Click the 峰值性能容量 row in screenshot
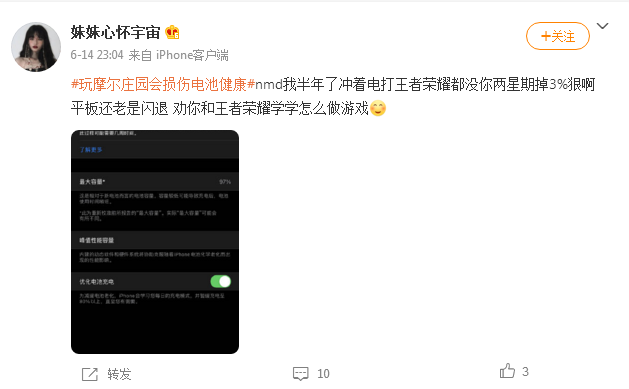The height and width of the screenshot is (389, 629). (x=155, y=240)
